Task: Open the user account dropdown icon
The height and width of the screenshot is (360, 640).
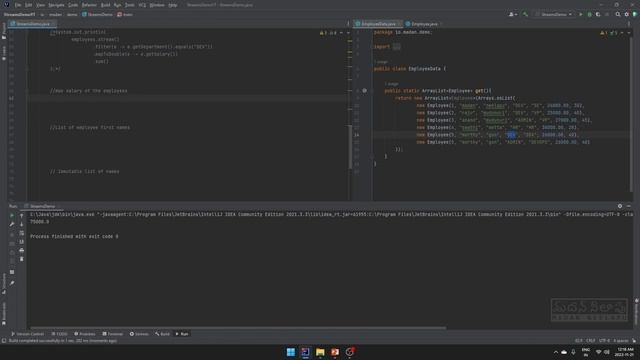Action: pos(513,14)
